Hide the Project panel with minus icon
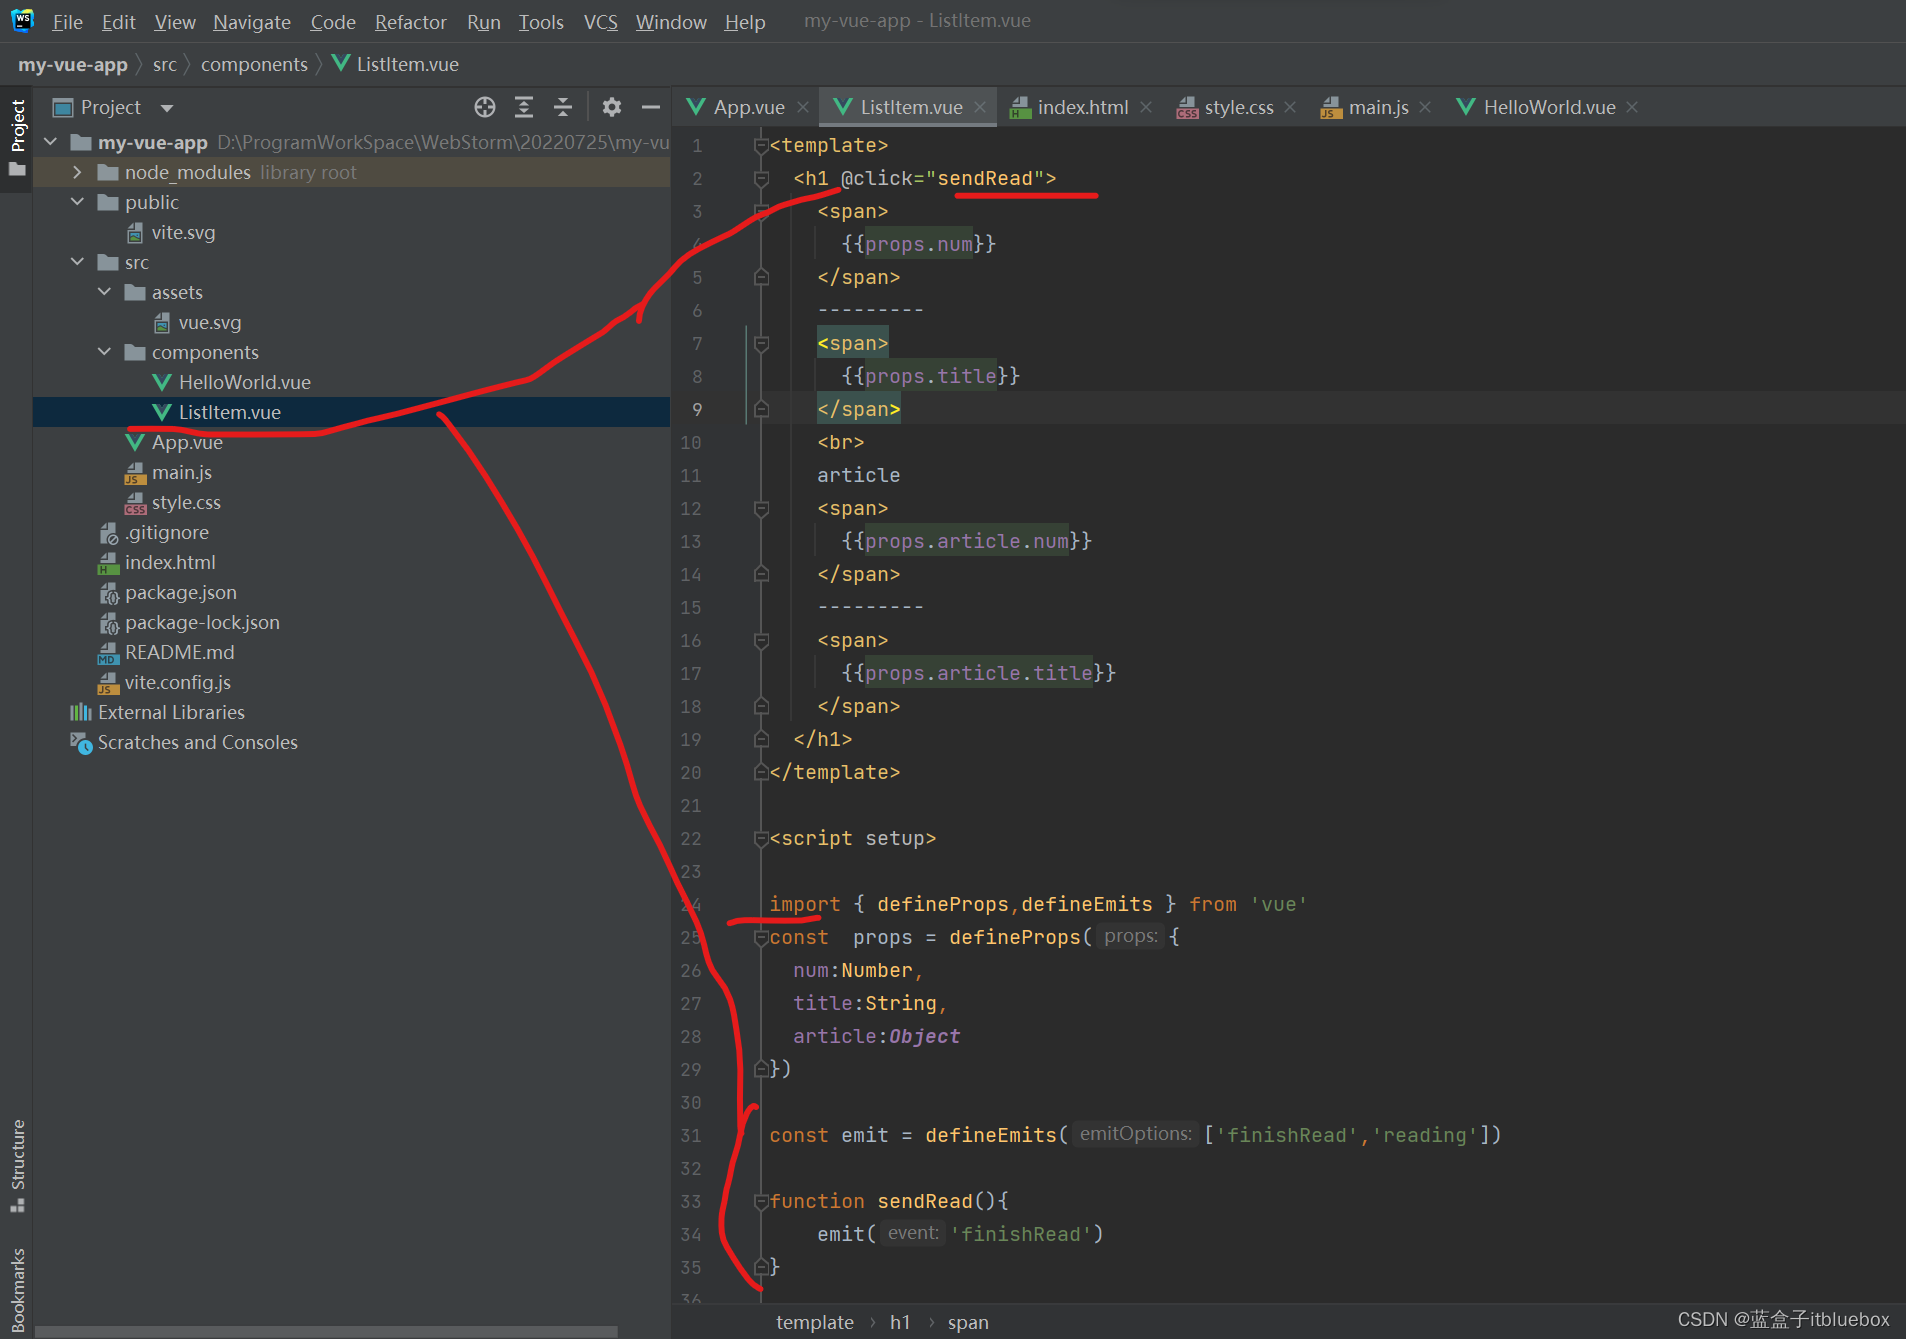Image resolution: width=1906 pixels, height=1339 pixels. click(x=651, y=107)
